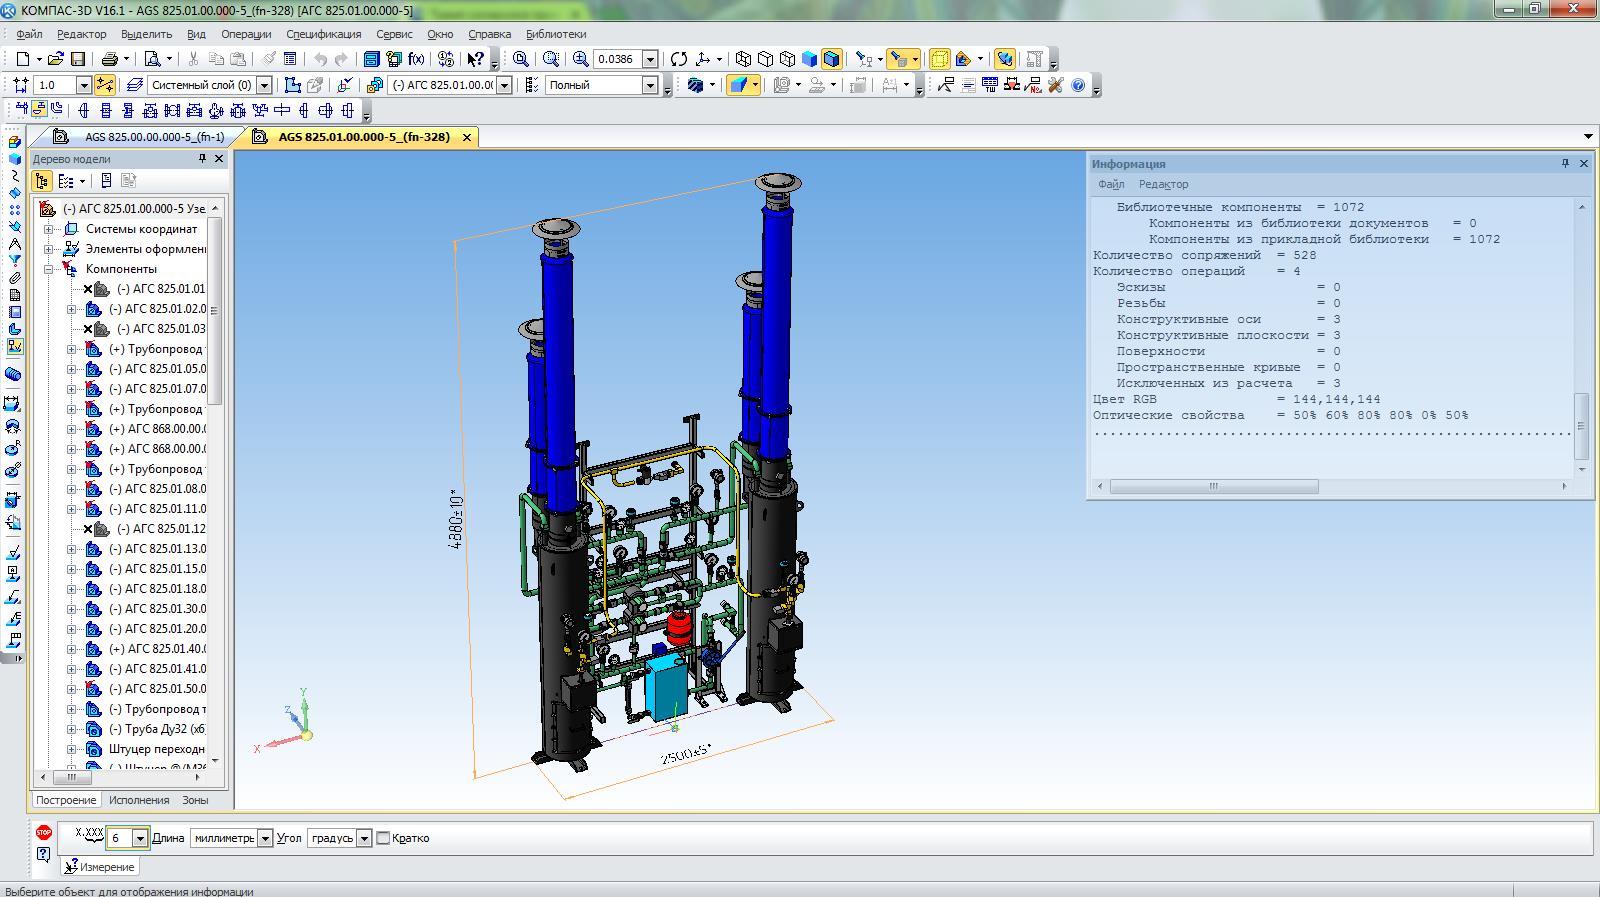The height and width of the screenshot is (897, 1600).
Task: Click the Save document icon
Action: coord(78,59)
